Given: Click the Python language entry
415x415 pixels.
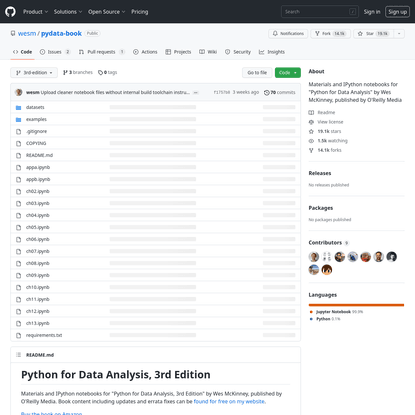Looking at the screenshot, I should pos(325,319).
